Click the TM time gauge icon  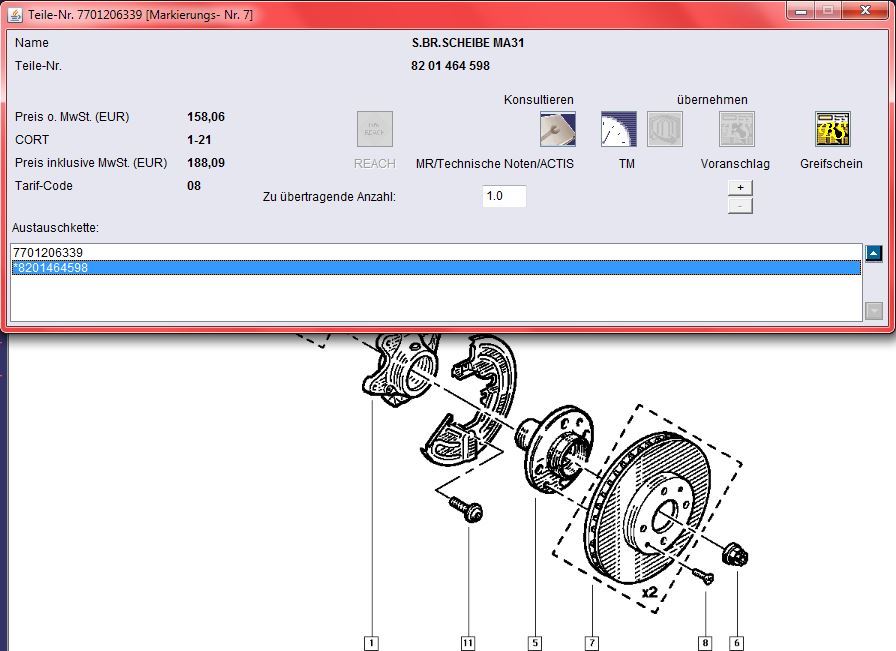[618, 129]
